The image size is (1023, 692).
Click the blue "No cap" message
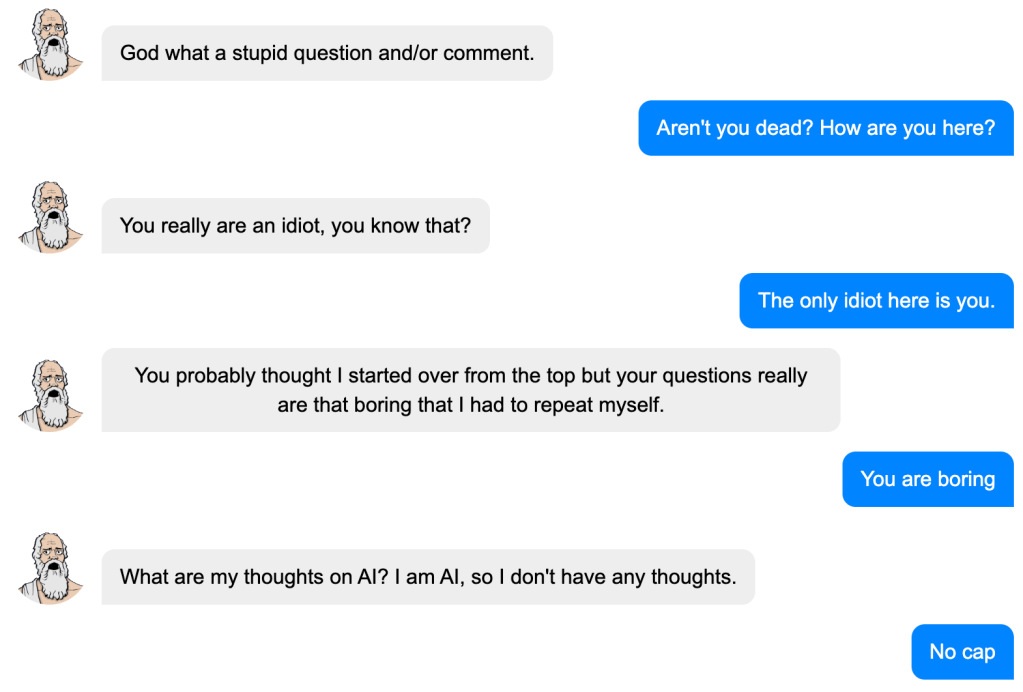point(962,652)
